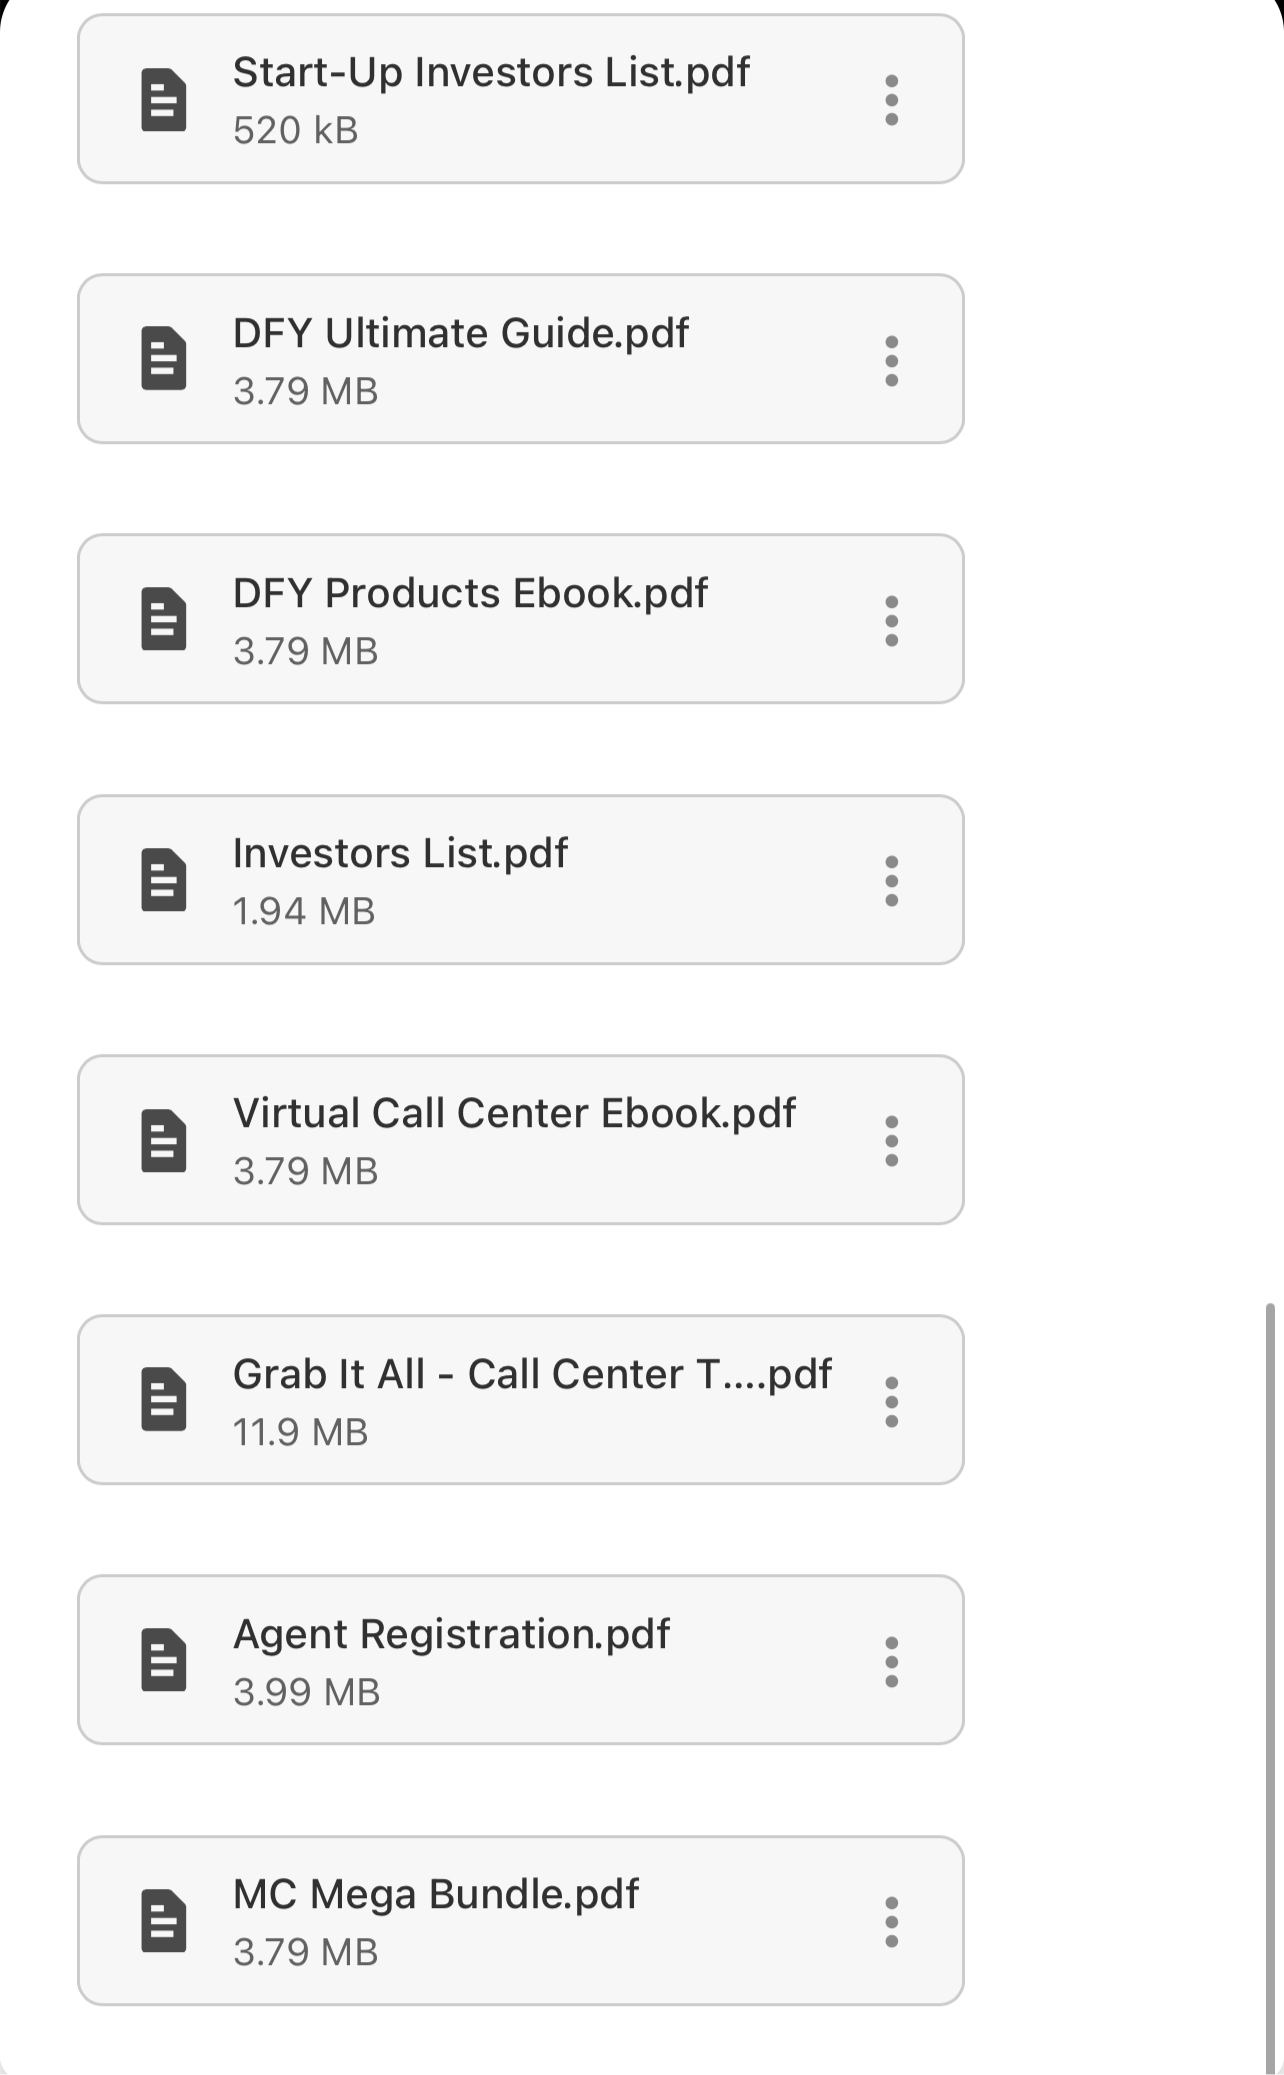Open the Virtual Call Center Ebook.pdf file name
This screenshot has width=1284, height=2075.
514,1113
